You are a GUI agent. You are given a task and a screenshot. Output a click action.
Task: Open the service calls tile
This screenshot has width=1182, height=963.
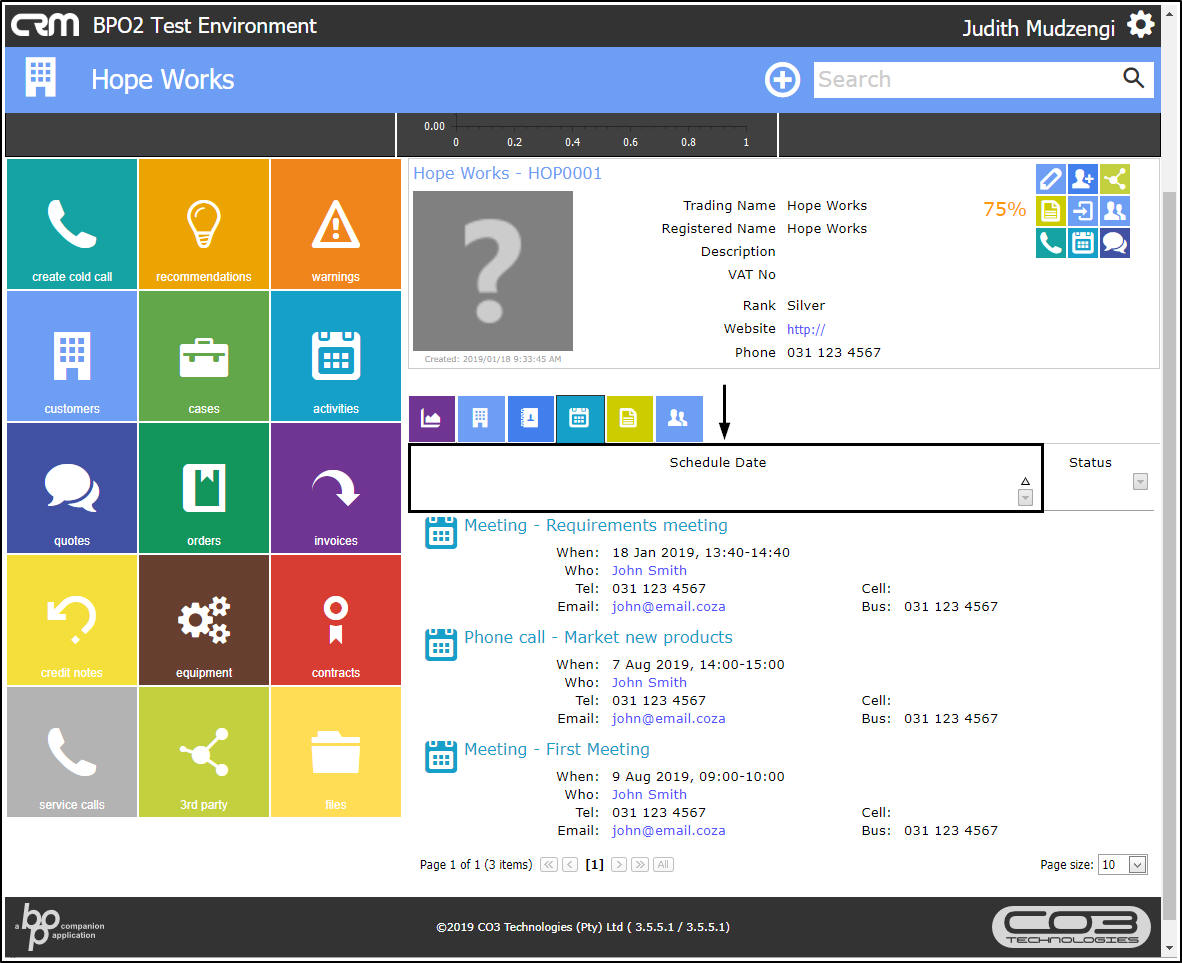click(x=72, y=752)
